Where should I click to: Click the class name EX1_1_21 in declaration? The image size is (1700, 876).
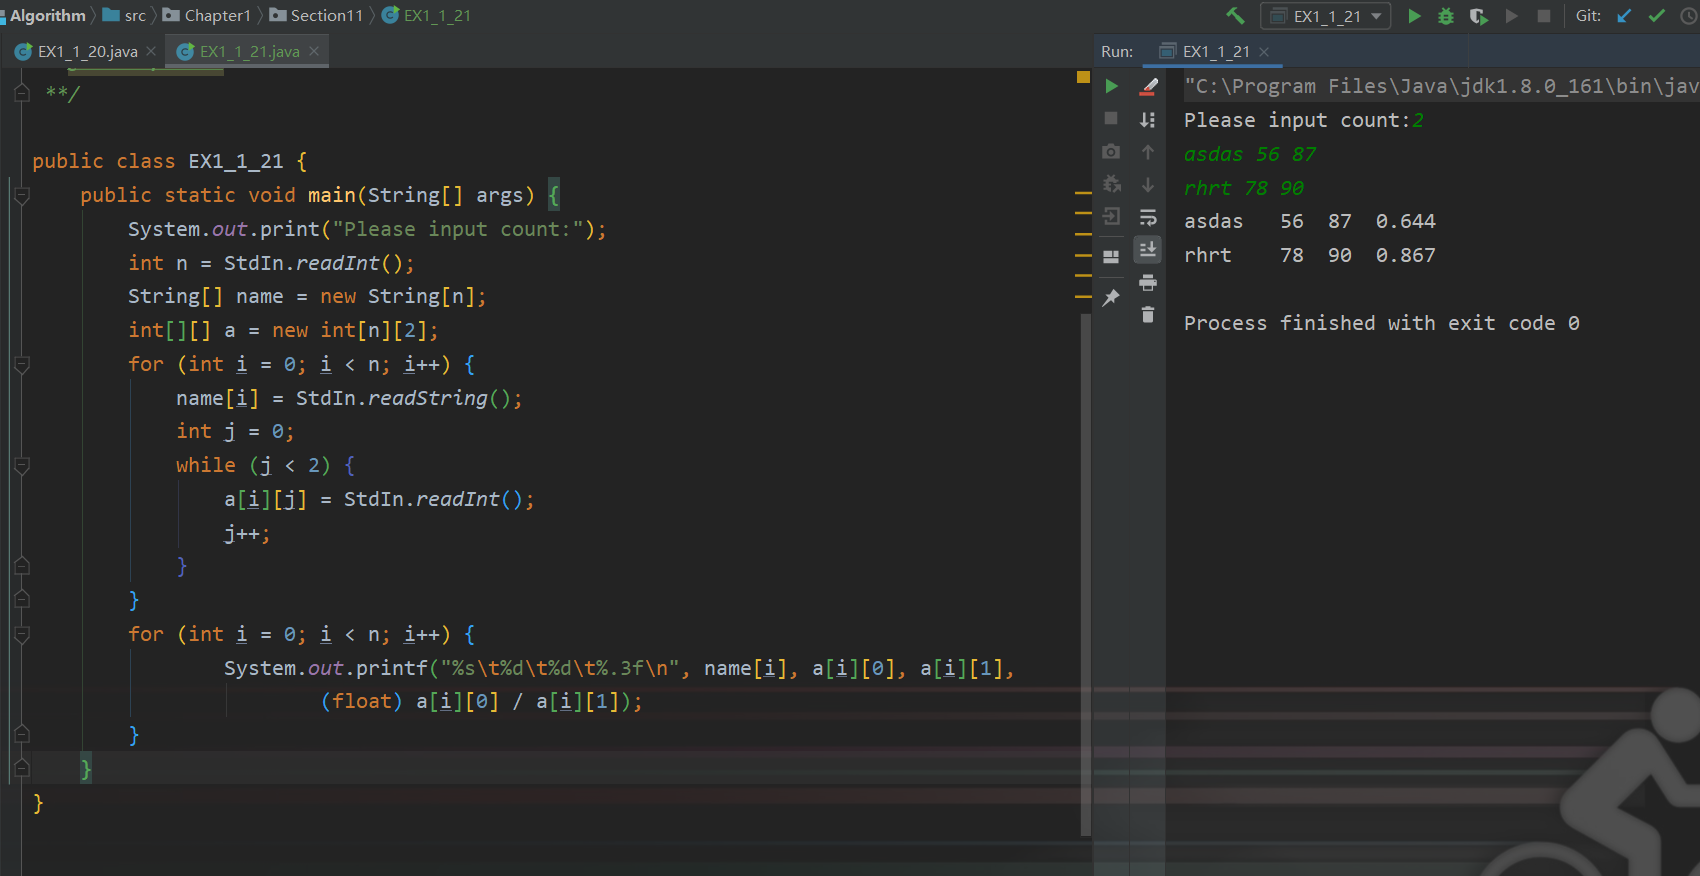(236, 161)
